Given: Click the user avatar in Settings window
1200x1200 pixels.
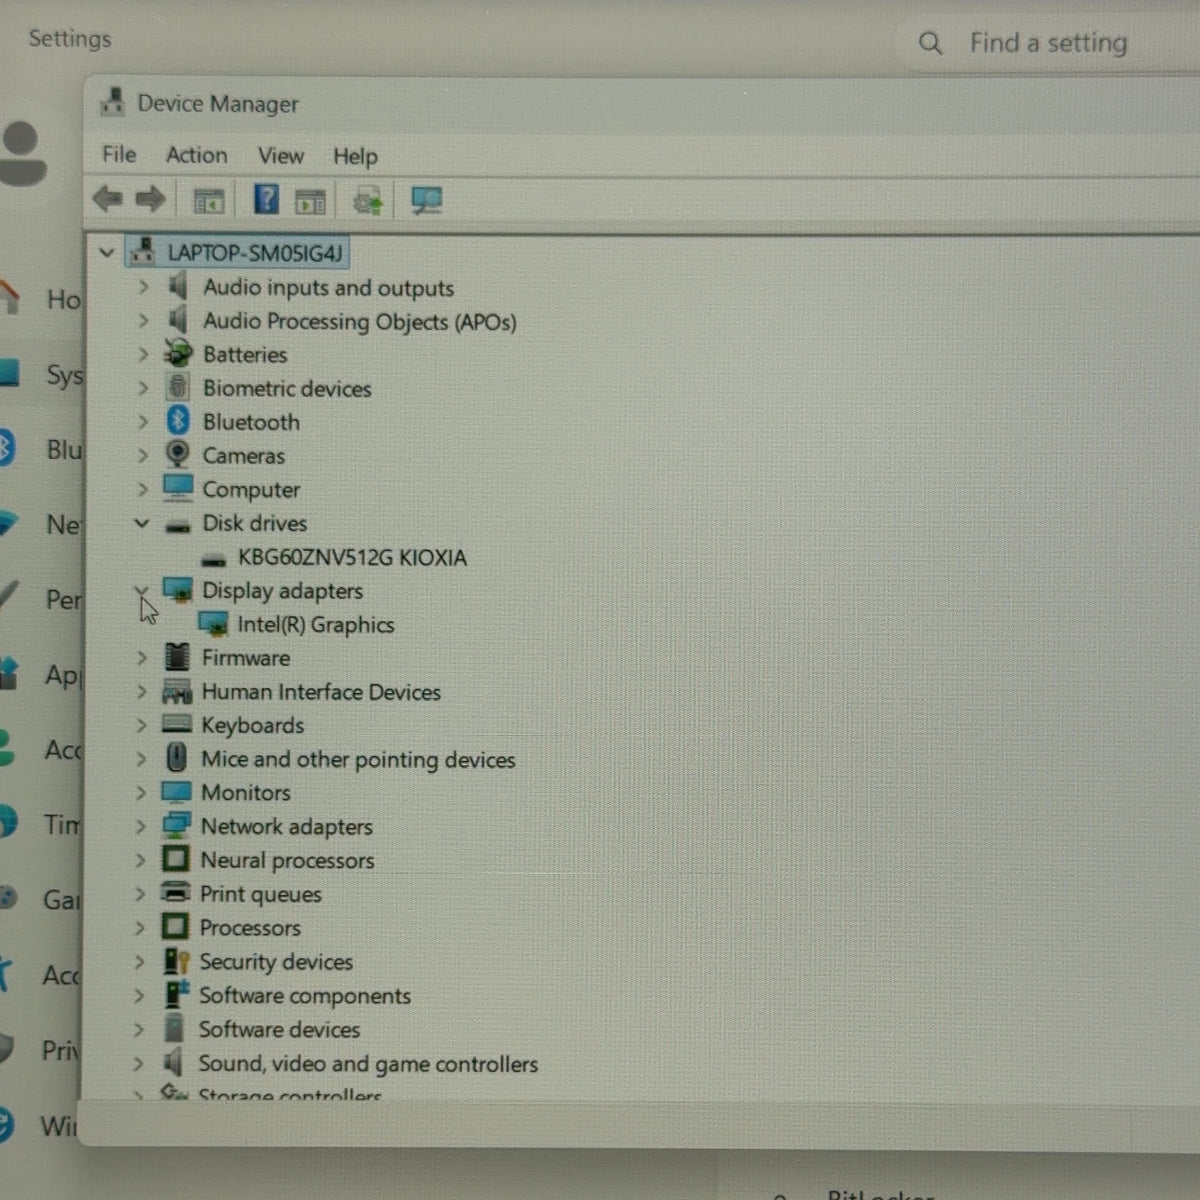Looking at the screenshot, I should (x=21, y=153).
